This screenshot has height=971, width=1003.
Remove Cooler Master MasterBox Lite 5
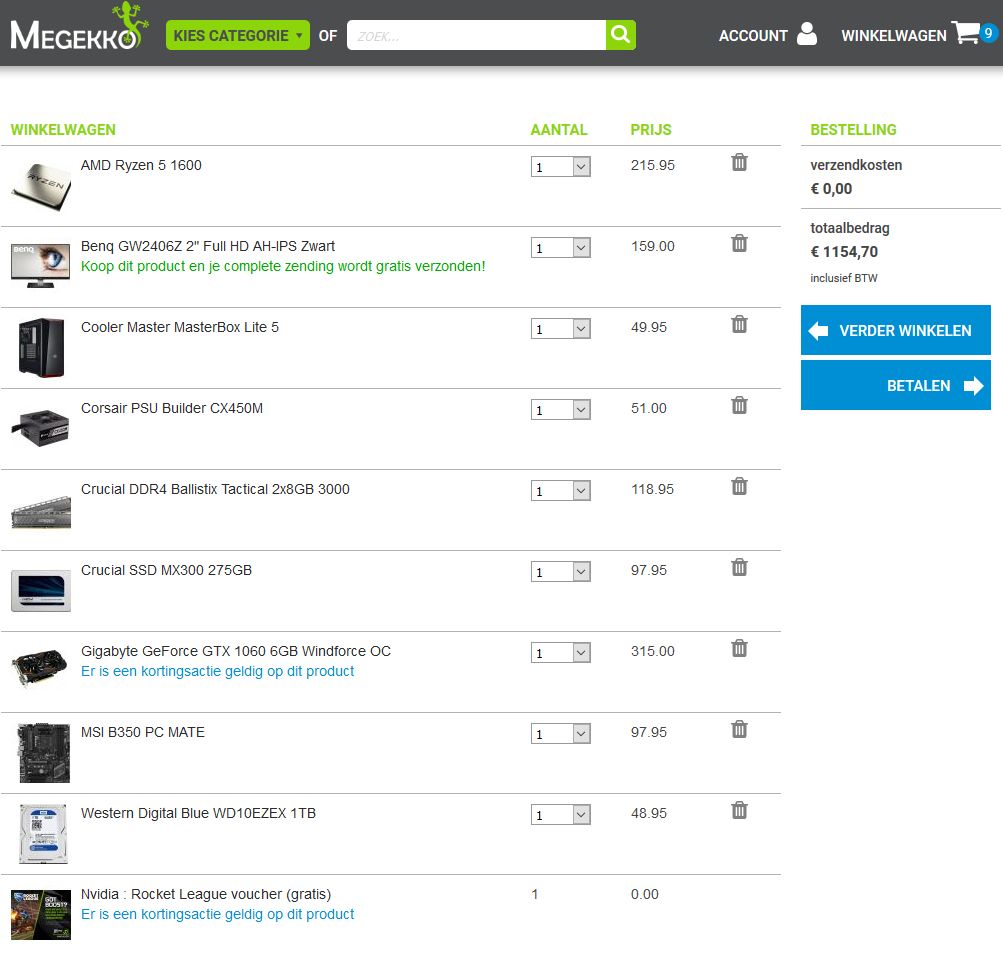[x=739, y=324]
